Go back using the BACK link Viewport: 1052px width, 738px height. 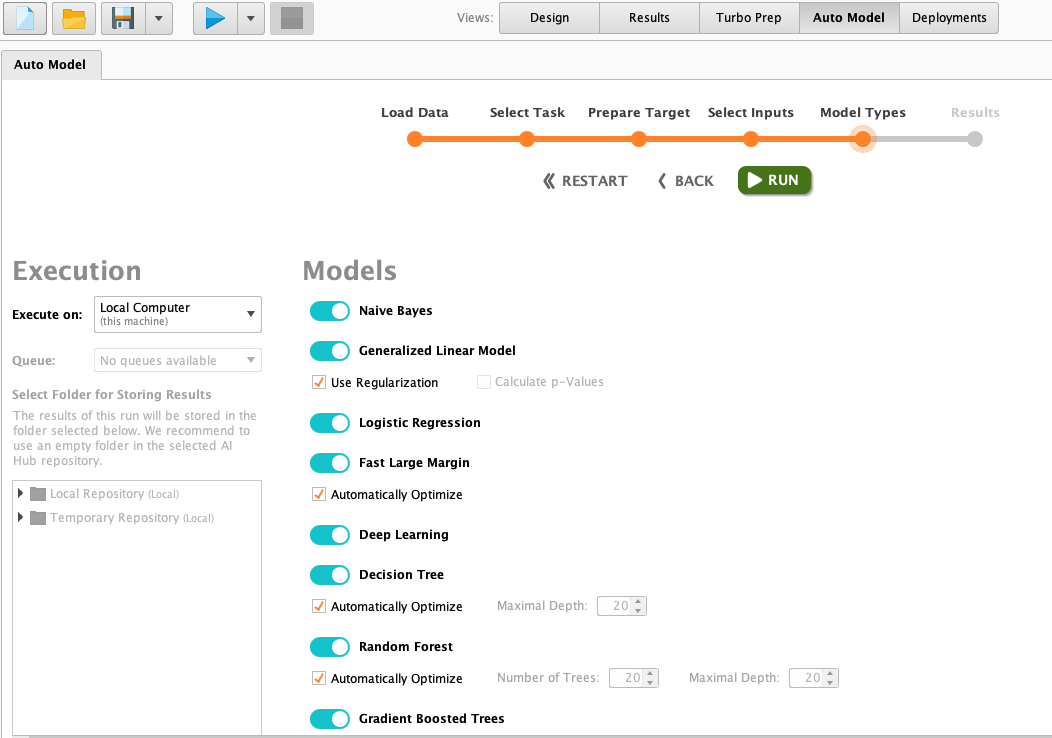click(685, 180)
